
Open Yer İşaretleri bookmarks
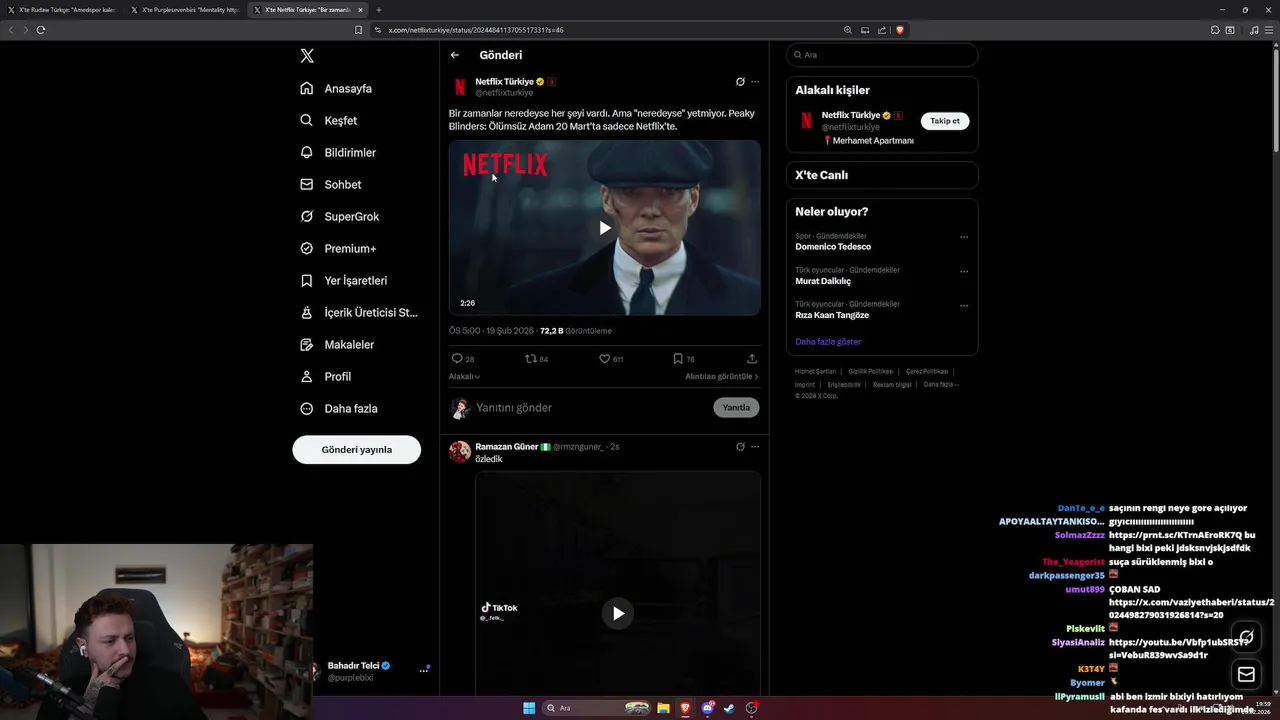343,280
